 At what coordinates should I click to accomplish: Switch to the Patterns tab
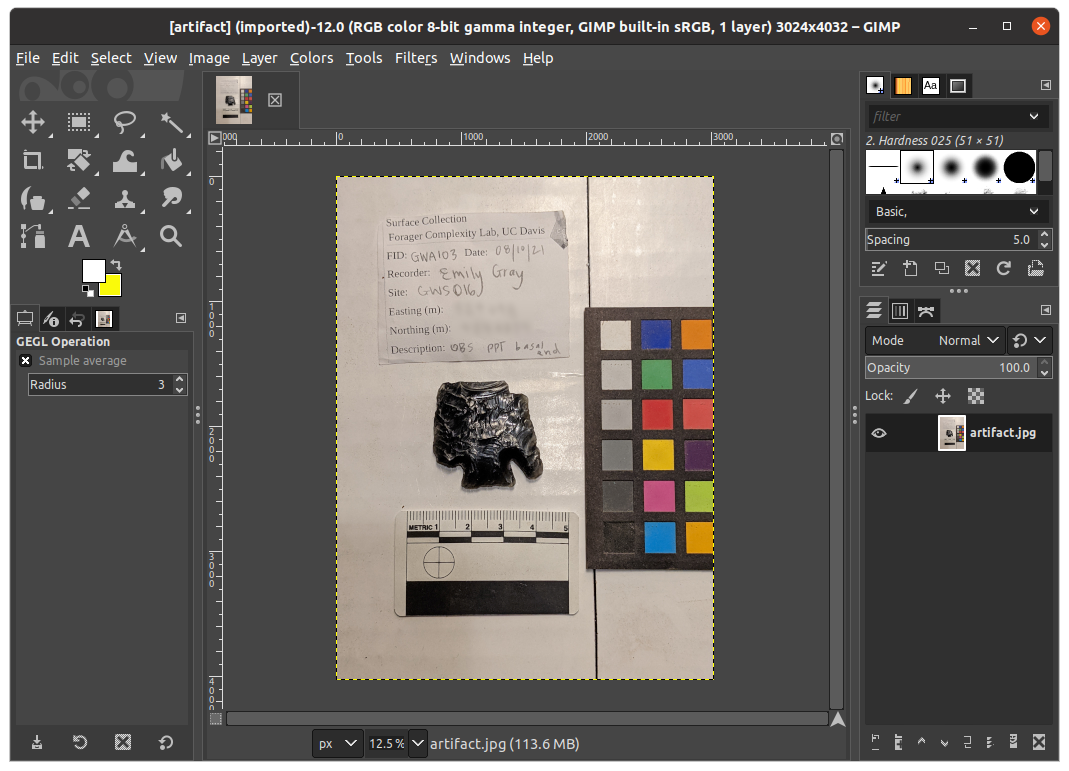[x=903, y=85]
